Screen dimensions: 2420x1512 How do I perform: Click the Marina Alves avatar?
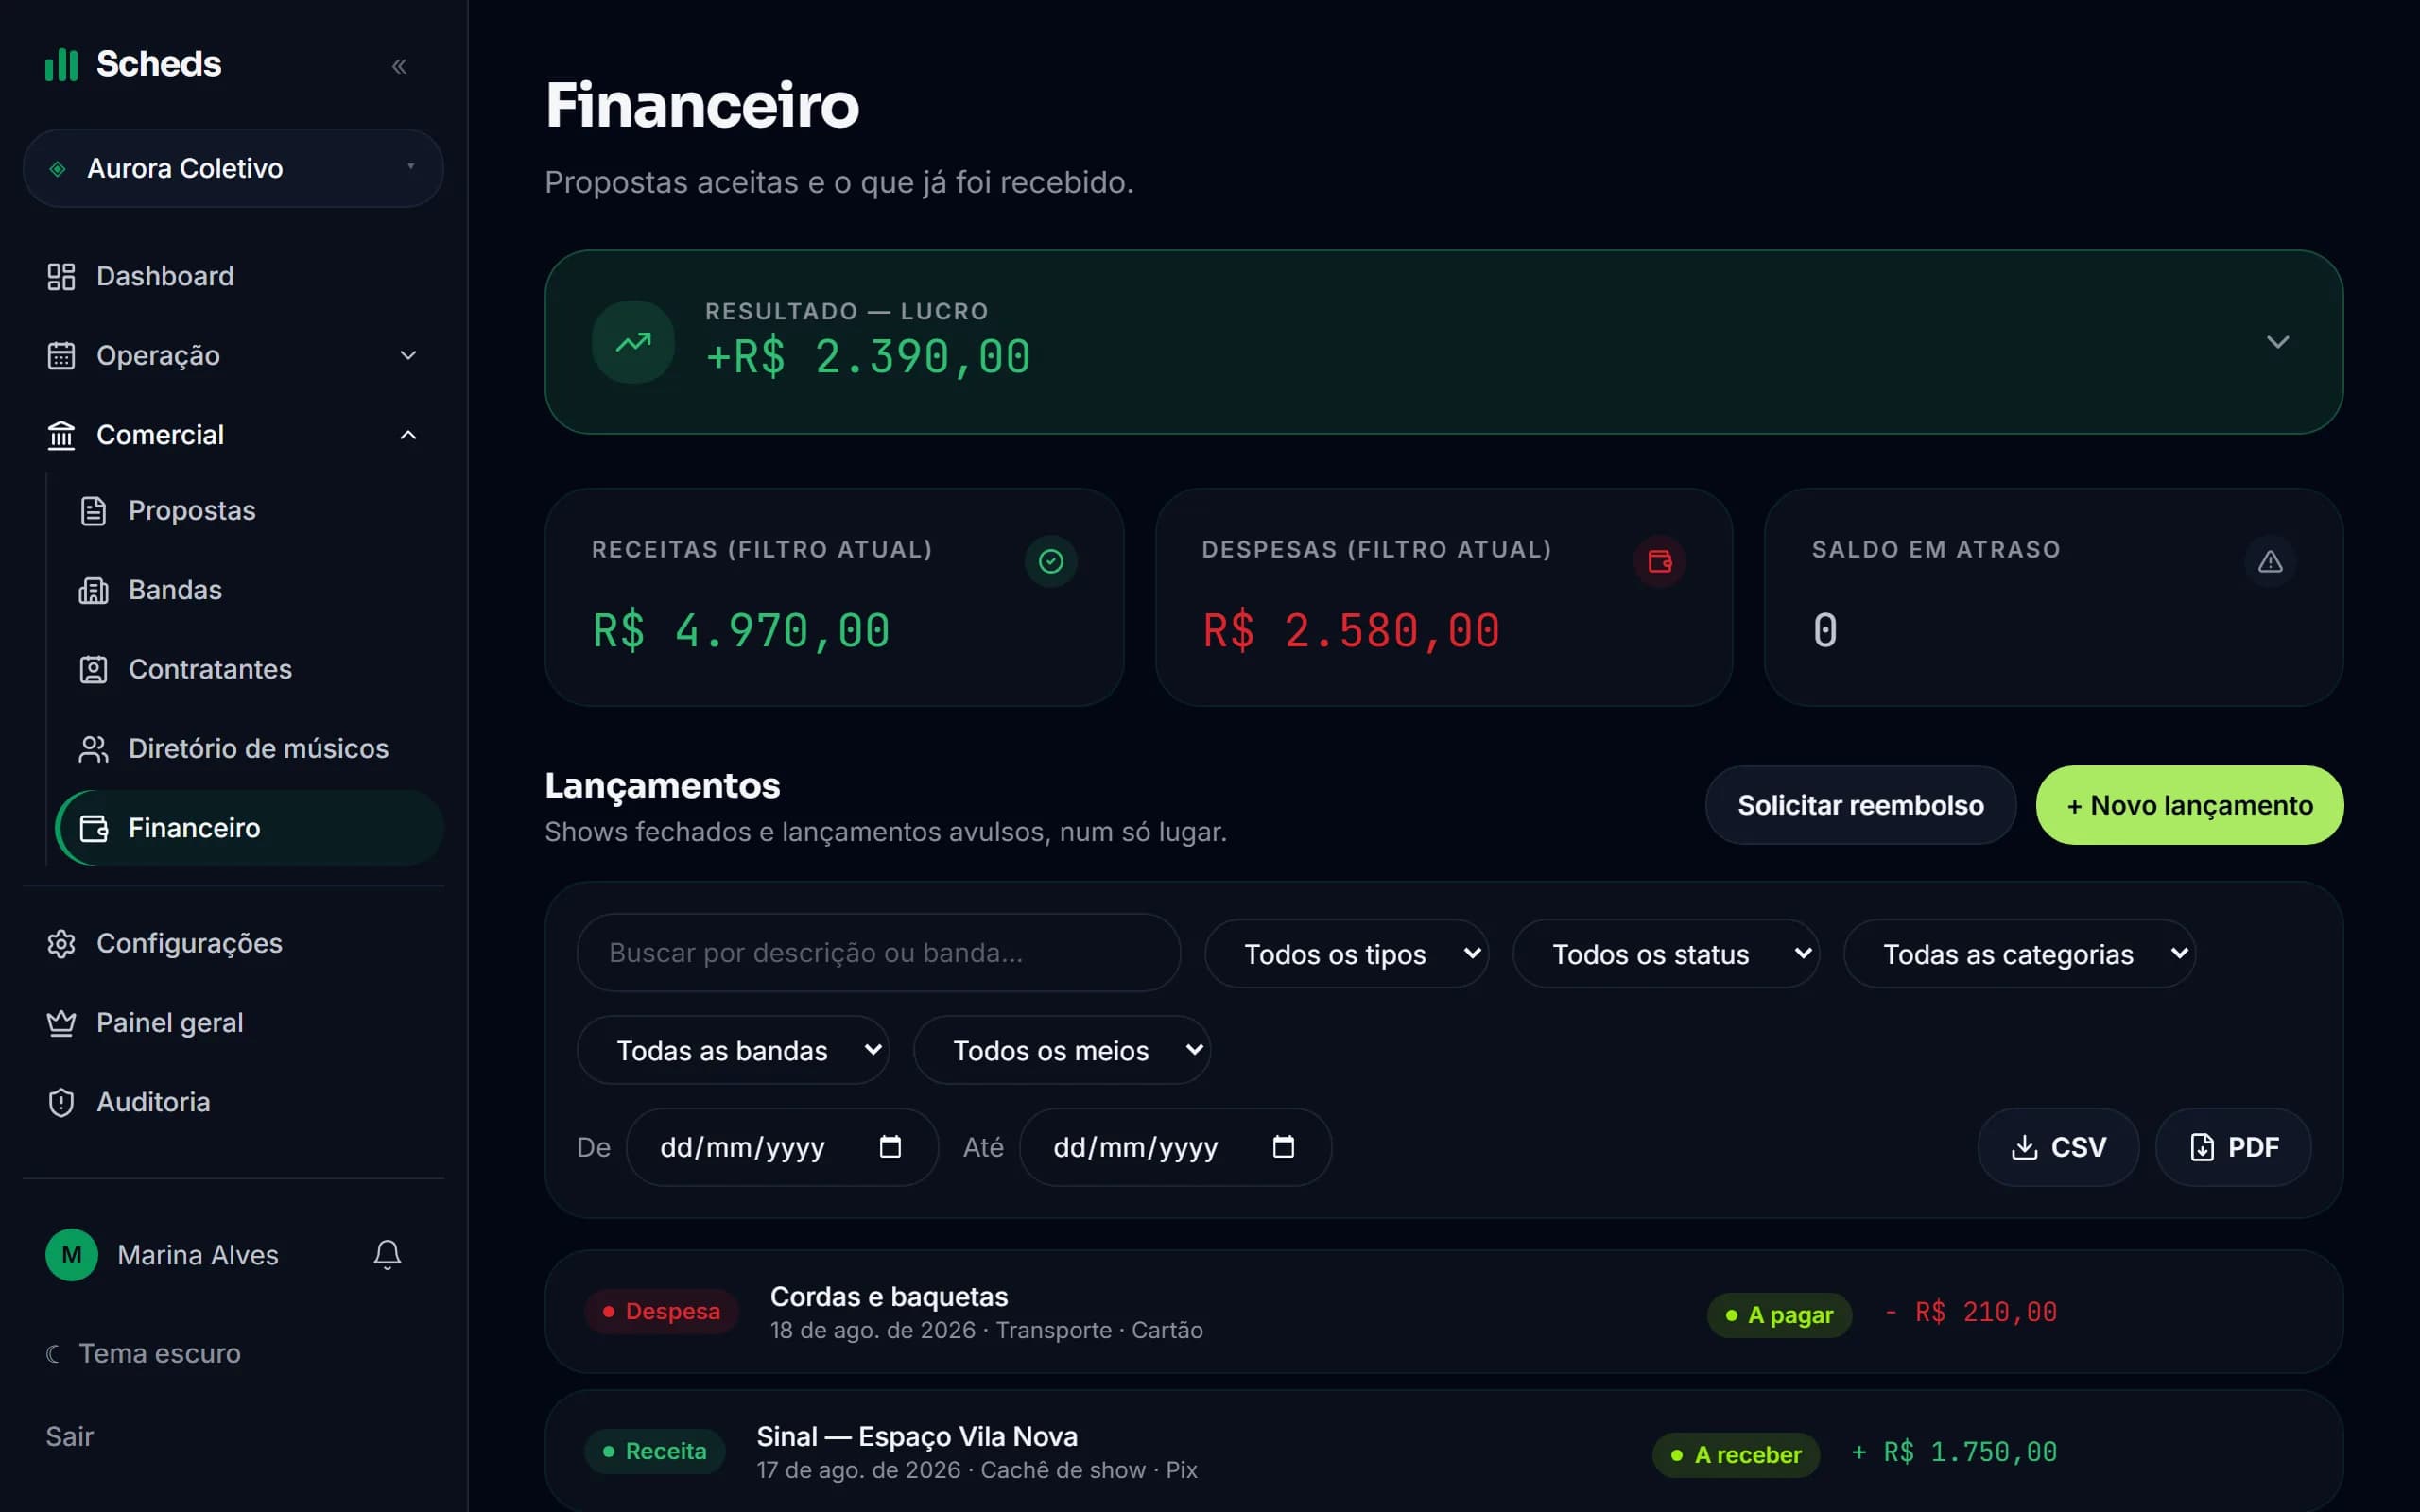[x=72, y=1254]
